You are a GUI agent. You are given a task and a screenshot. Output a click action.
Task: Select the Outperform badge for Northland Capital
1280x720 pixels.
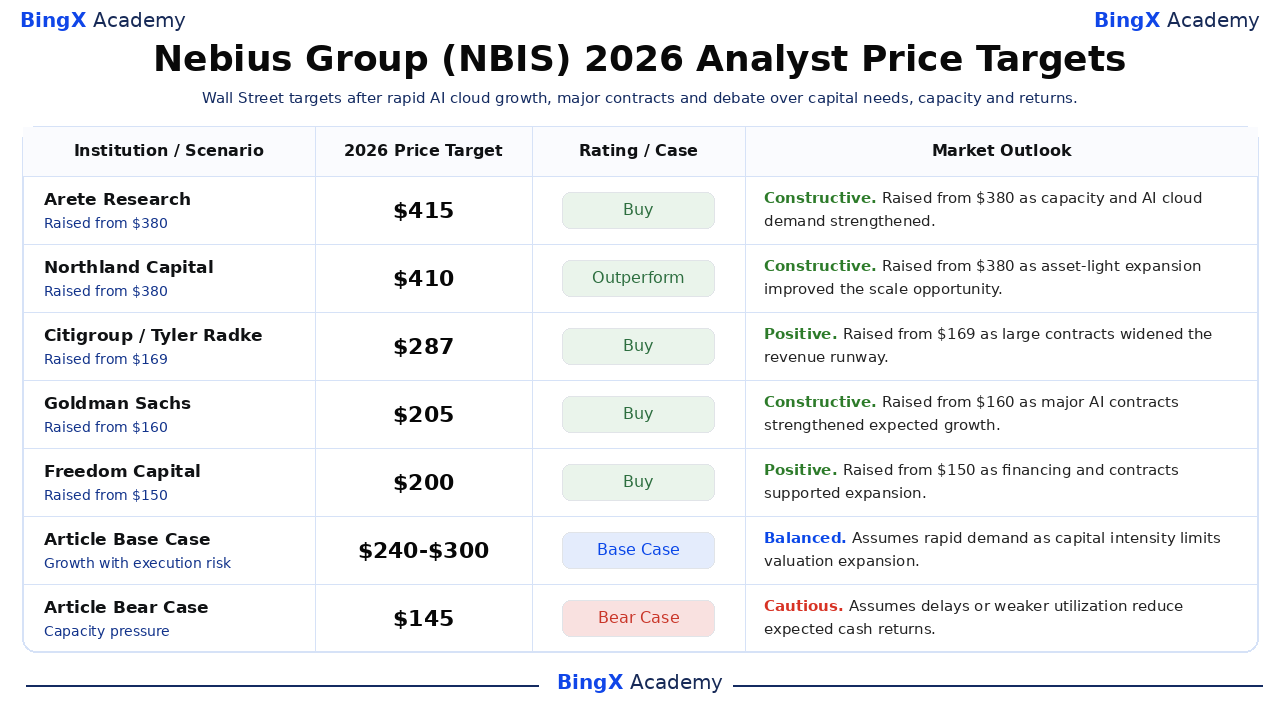(638, 279)
